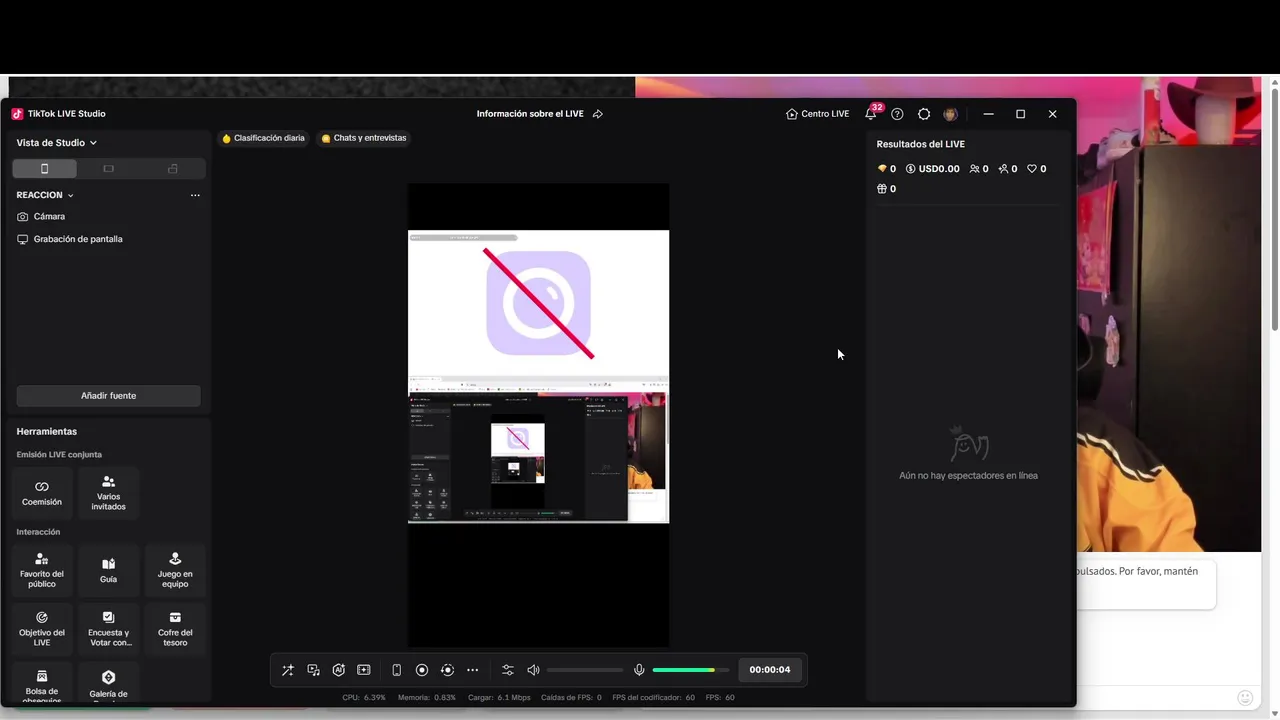Click the crossed-out camera placeholder image
The height and width of the screenshot is (720, 1280).
click(x=538, y=303)
